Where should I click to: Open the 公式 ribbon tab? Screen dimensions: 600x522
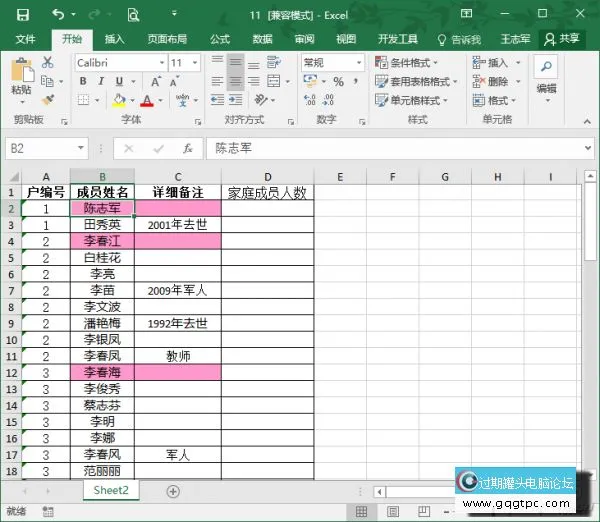pos(220,39)
